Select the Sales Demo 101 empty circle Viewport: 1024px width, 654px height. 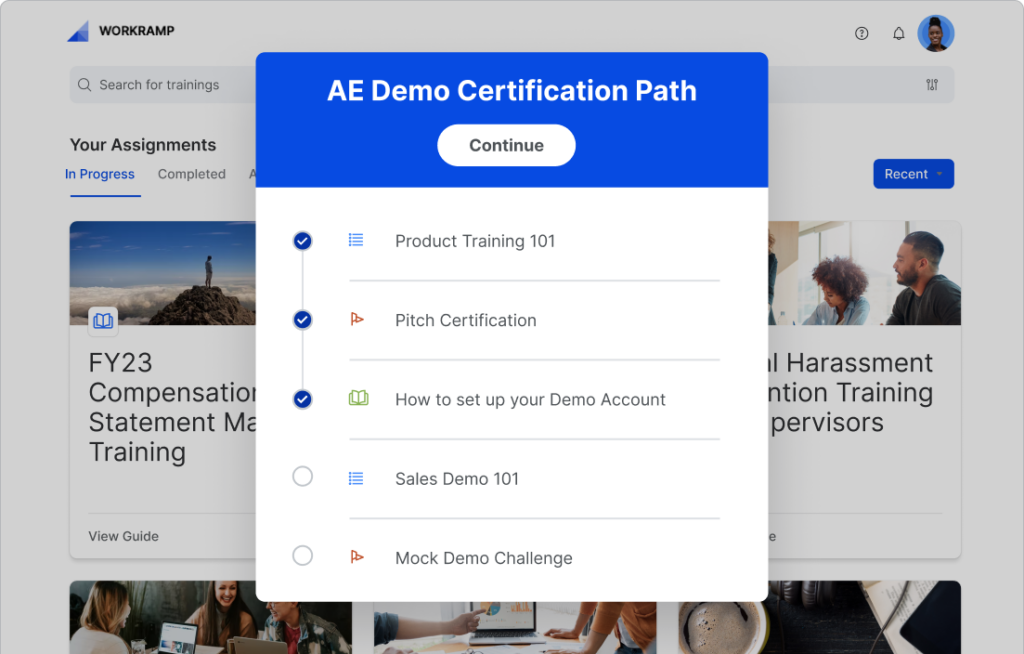(x=302, y=477)
